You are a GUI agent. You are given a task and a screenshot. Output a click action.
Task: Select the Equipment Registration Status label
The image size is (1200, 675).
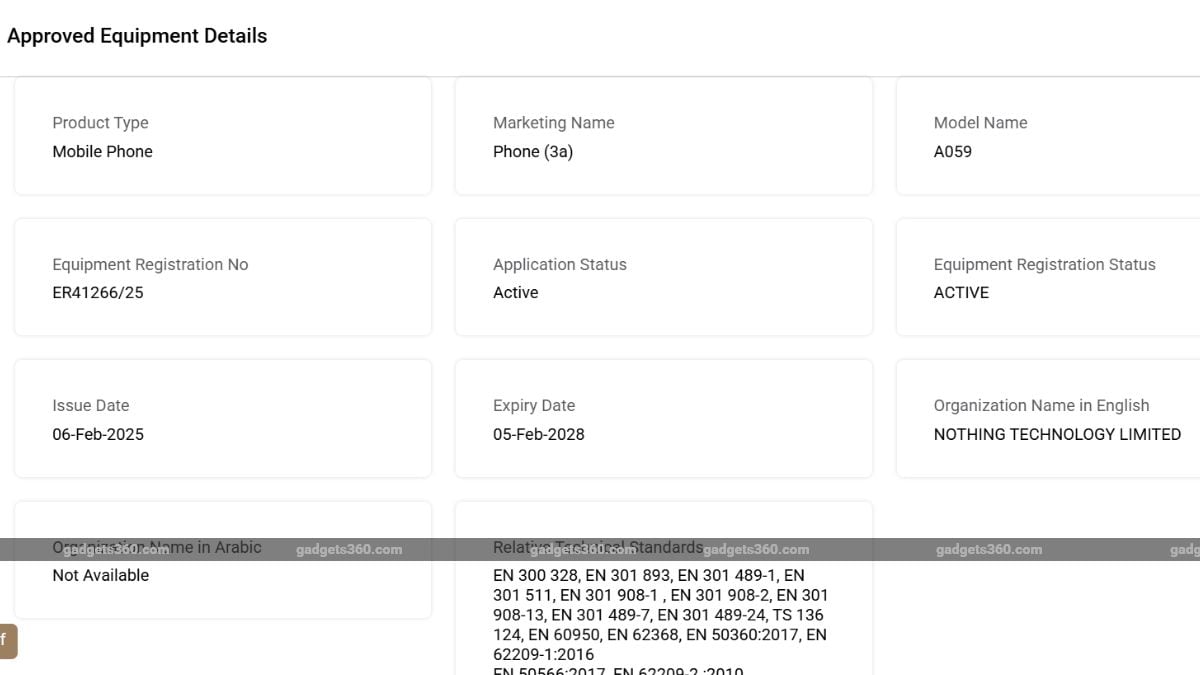pyautogui.click(x=1044, y=265)
